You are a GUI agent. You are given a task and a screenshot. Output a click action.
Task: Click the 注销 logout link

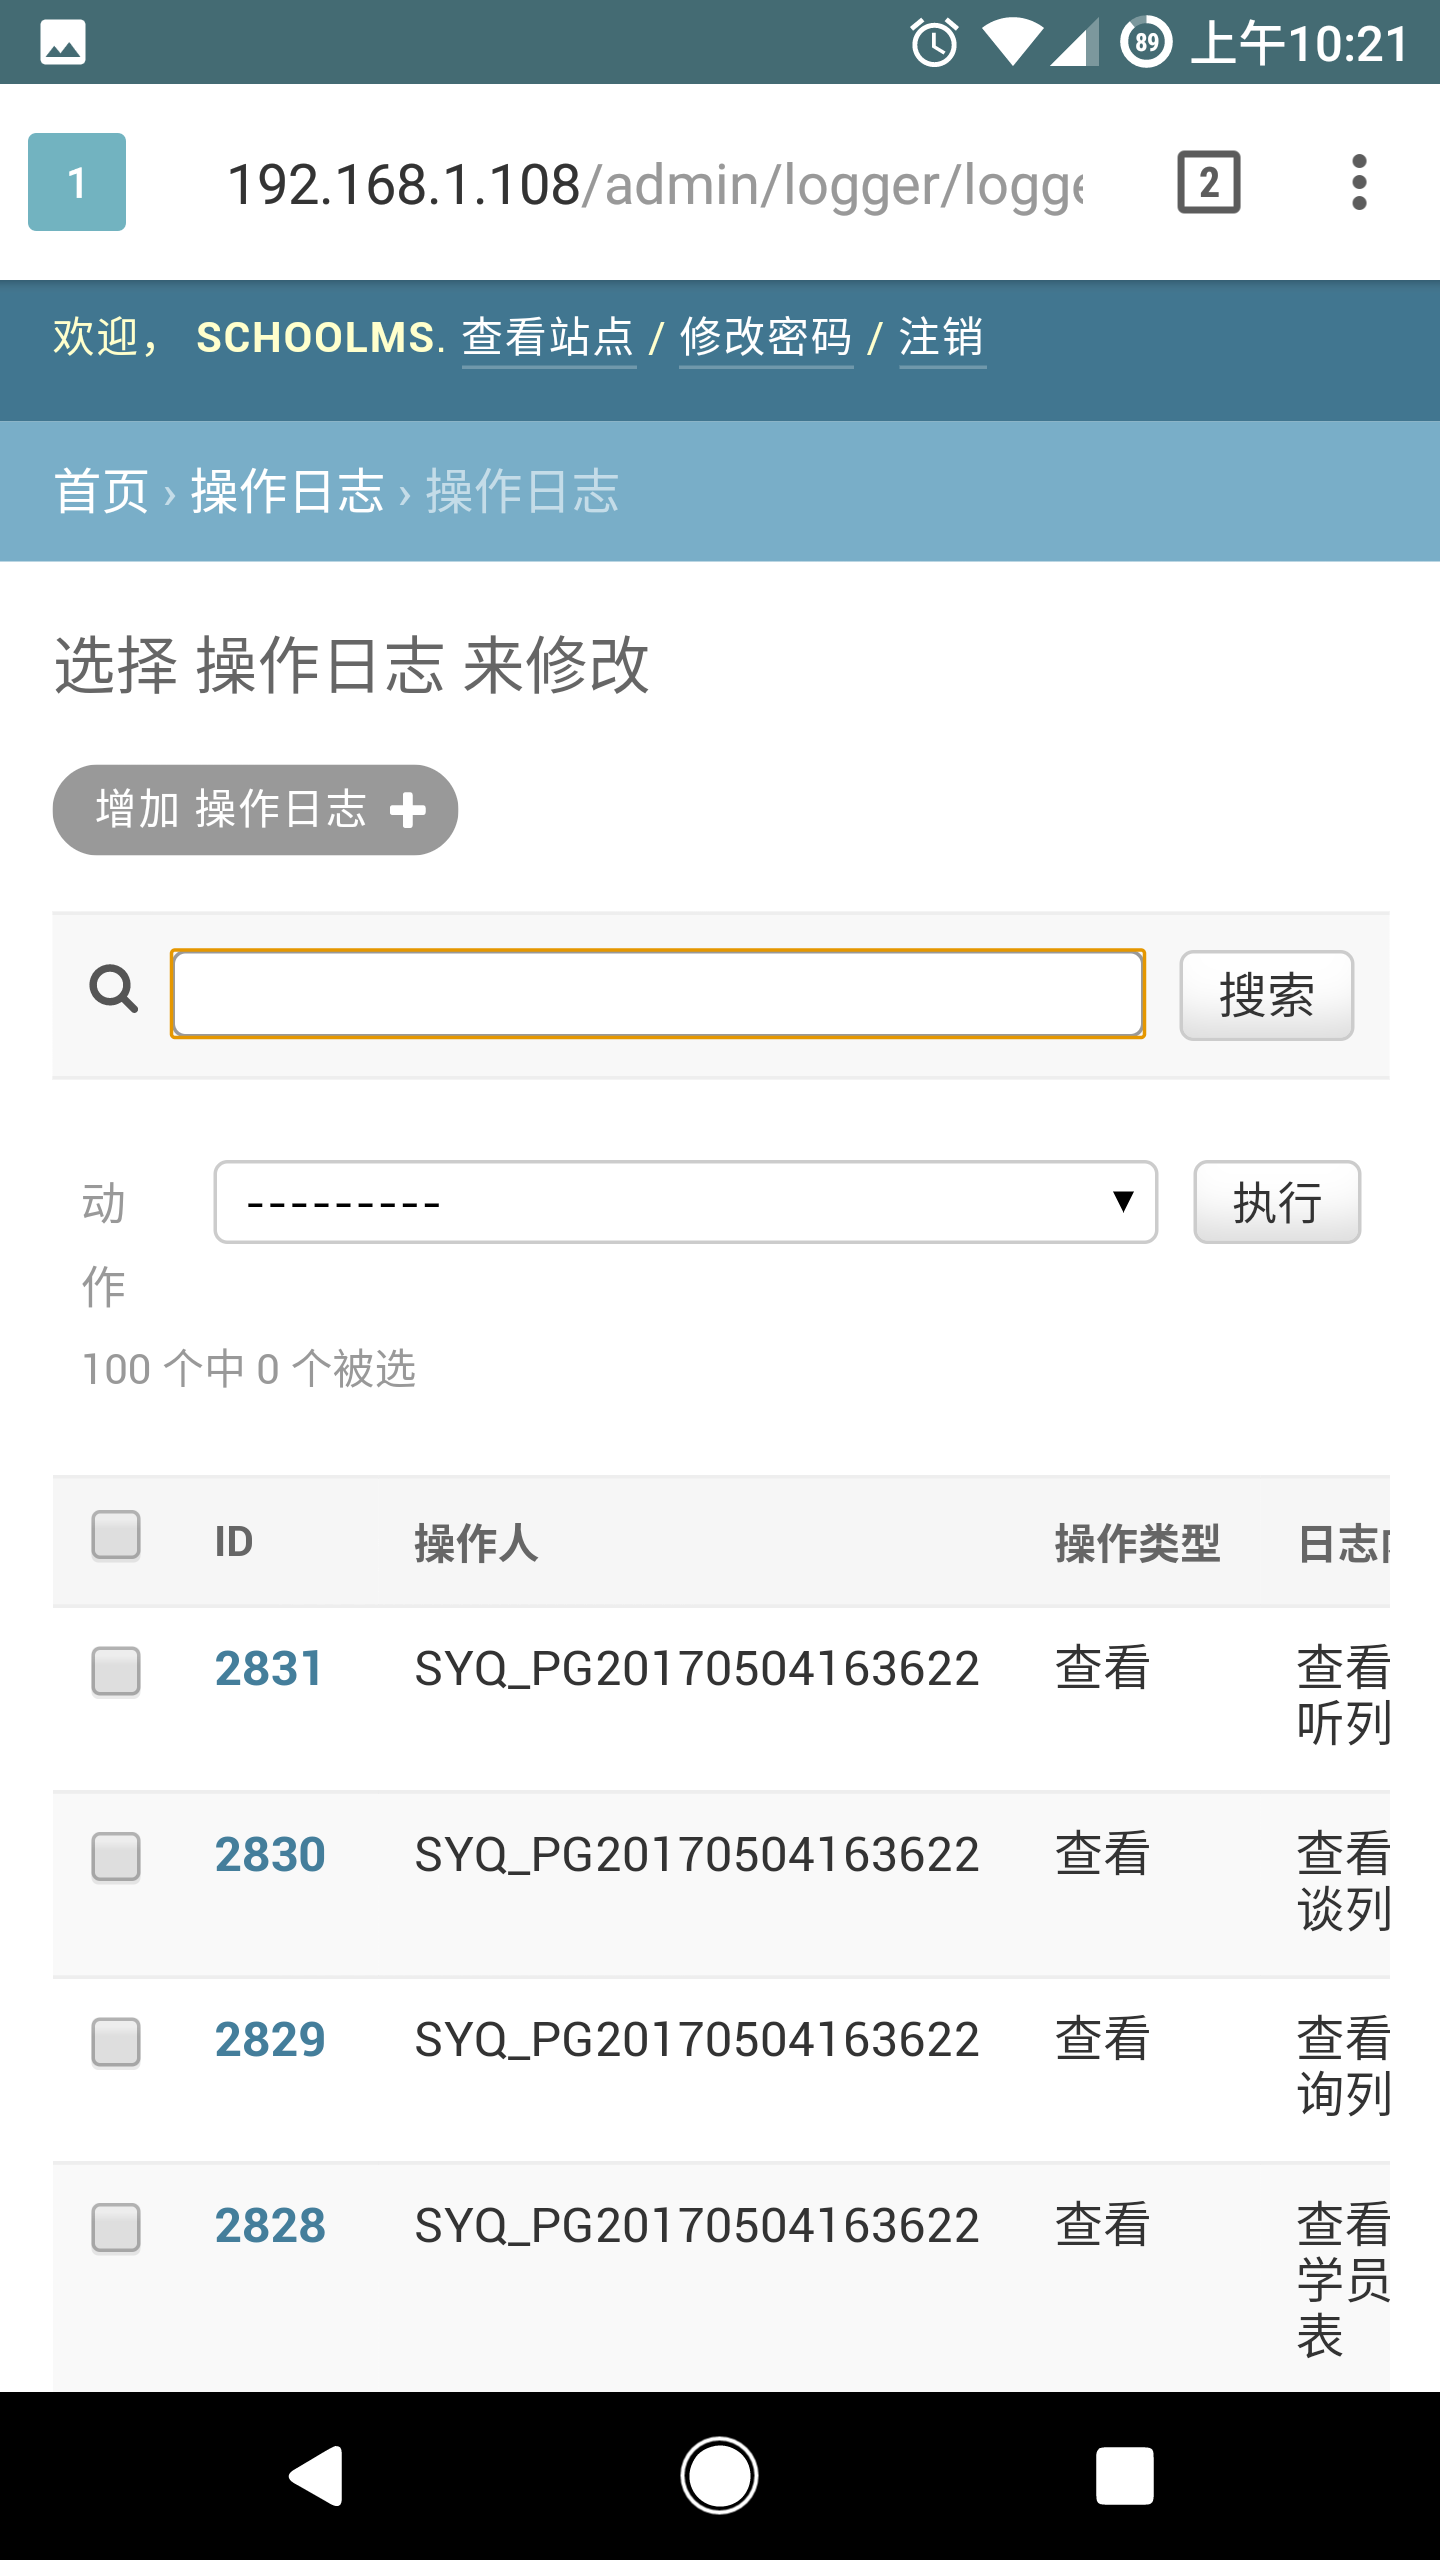click(942, 337)
